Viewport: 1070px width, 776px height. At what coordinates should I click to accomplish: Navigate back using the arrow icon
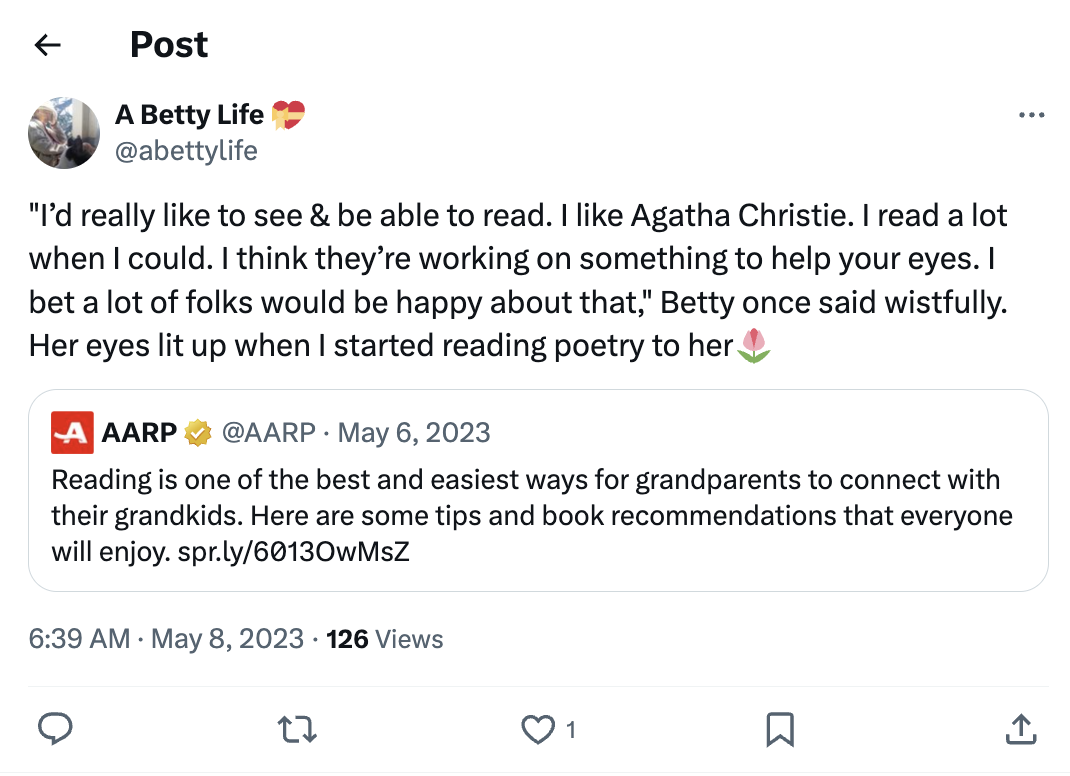(47, 44)
